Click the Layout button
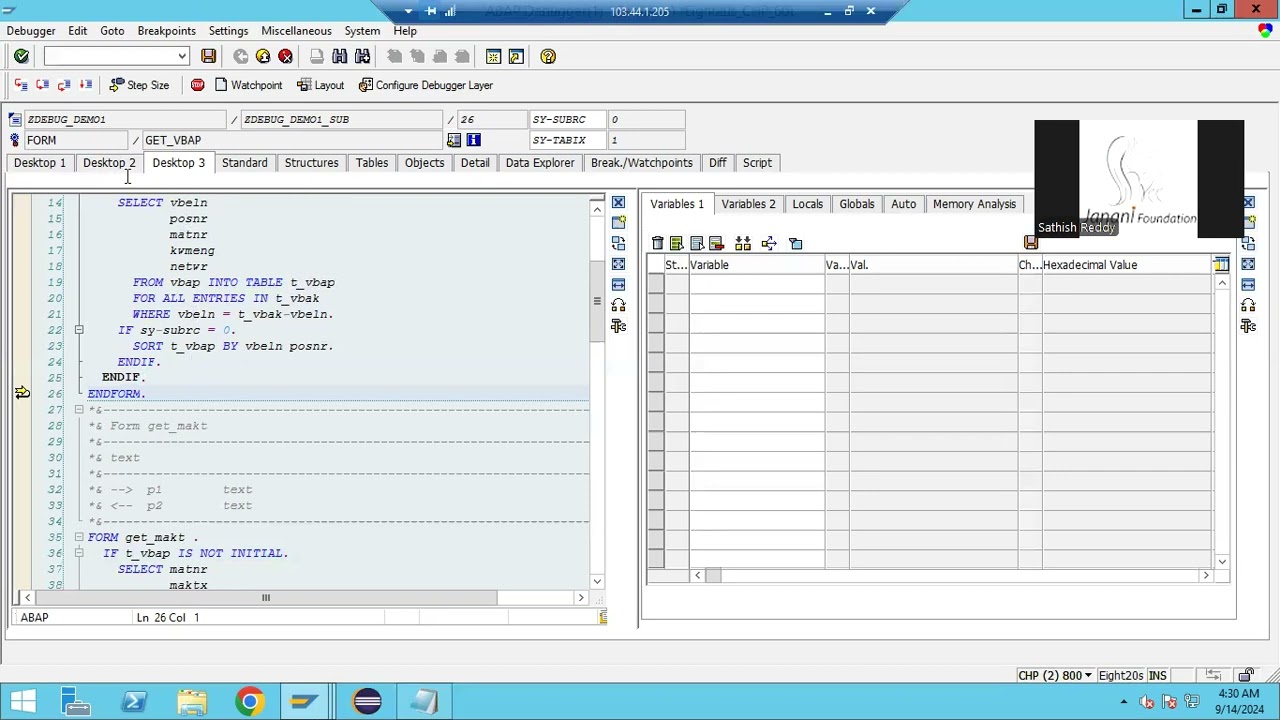The width and height of the screenshot is (1280, 720). pyautogui.click(x=321, y=85)
